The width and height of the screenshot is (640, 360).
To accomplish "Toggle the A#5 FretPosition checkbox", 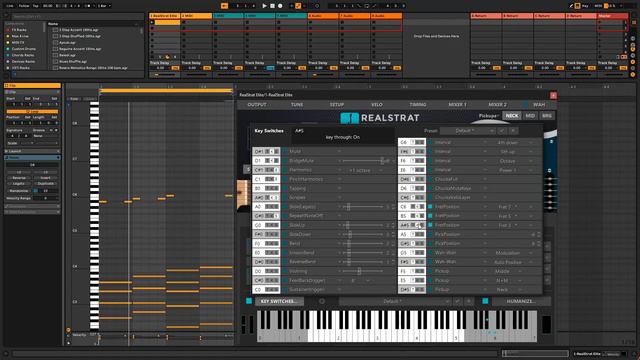I will [x=430, y=225].
